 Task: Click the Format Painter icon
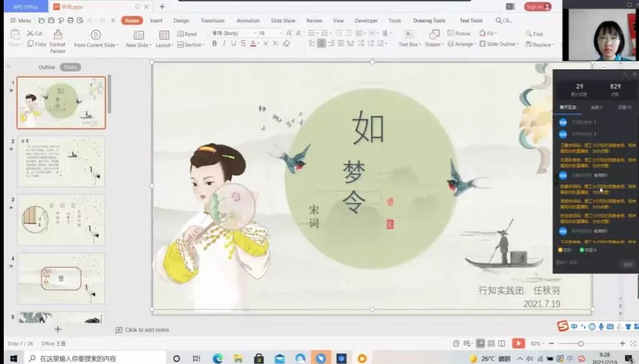[x=58, y=34]
